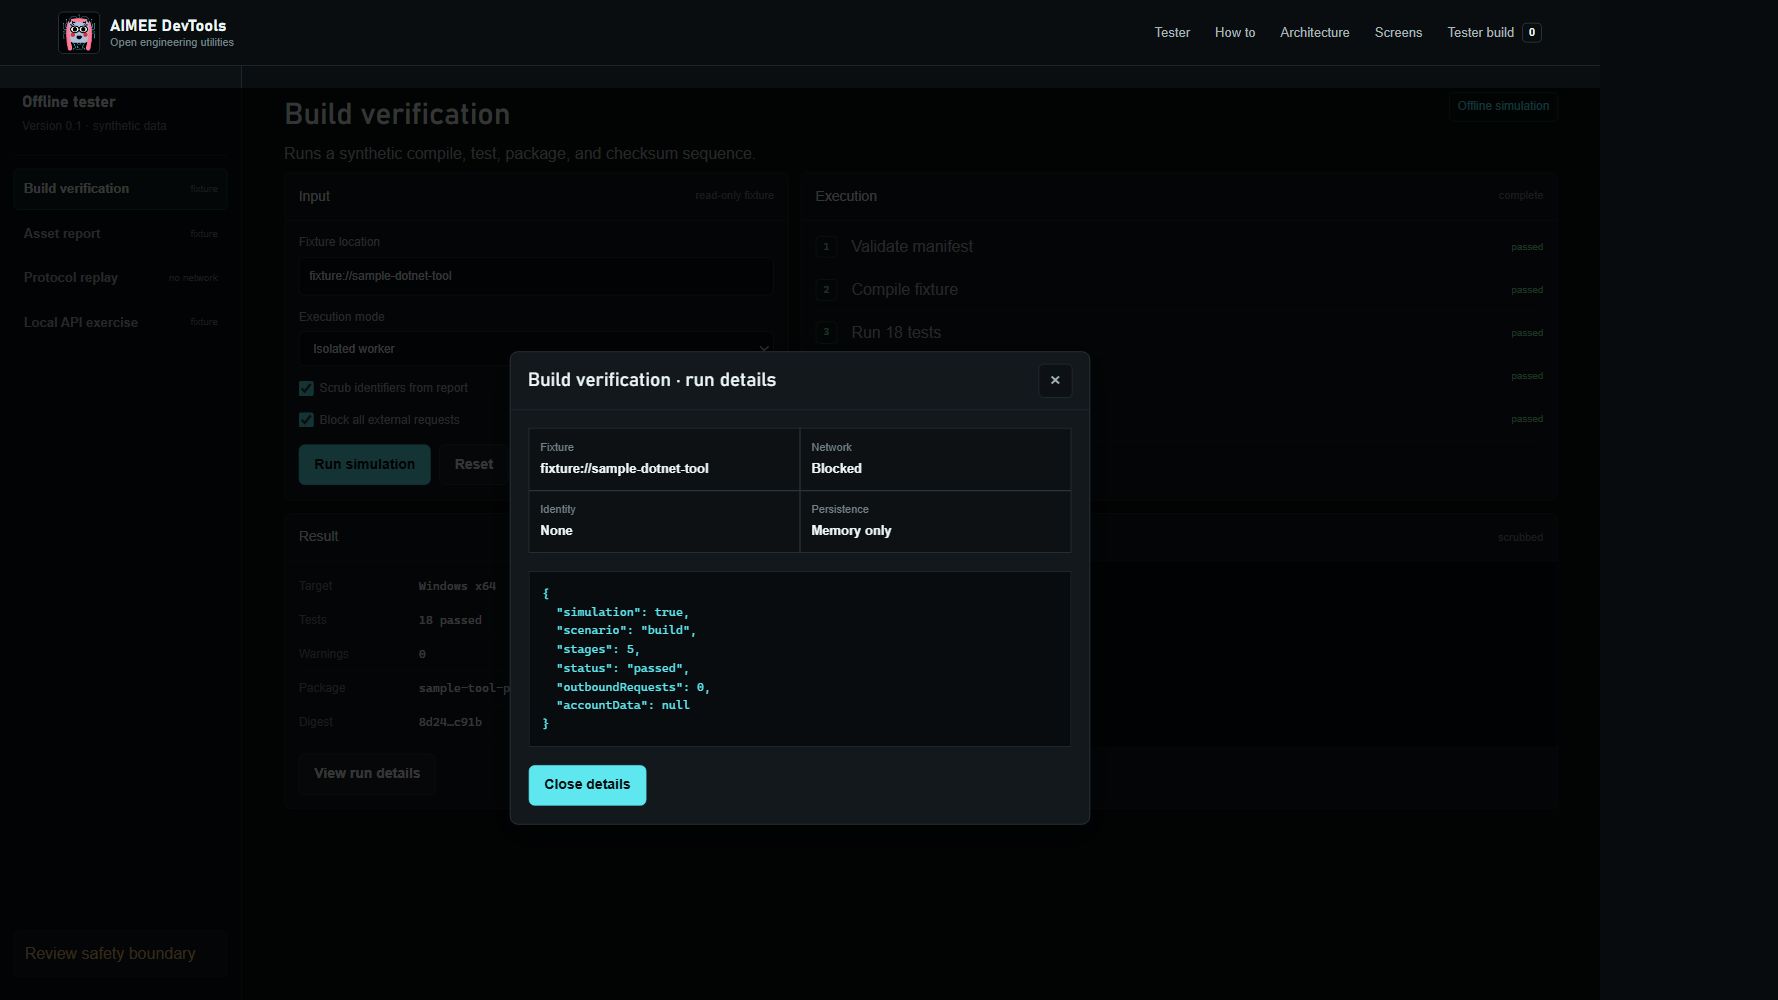This screenshot has height=1000, width=1778.
Task: Click the Persistence Memory only cell
Action: pos(935,522)
